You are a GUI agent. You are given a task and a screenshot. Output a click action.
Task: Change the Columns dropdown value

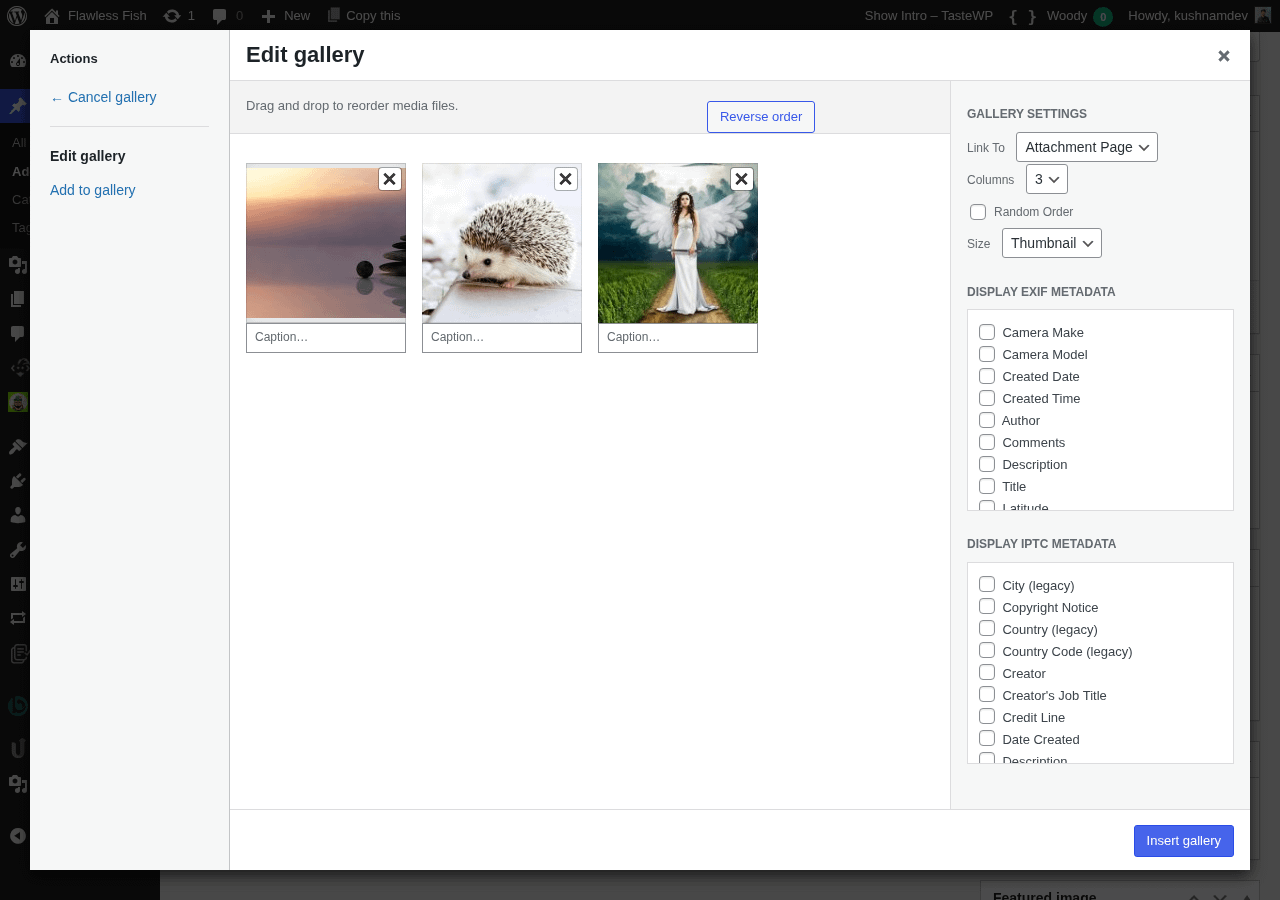1046,179
